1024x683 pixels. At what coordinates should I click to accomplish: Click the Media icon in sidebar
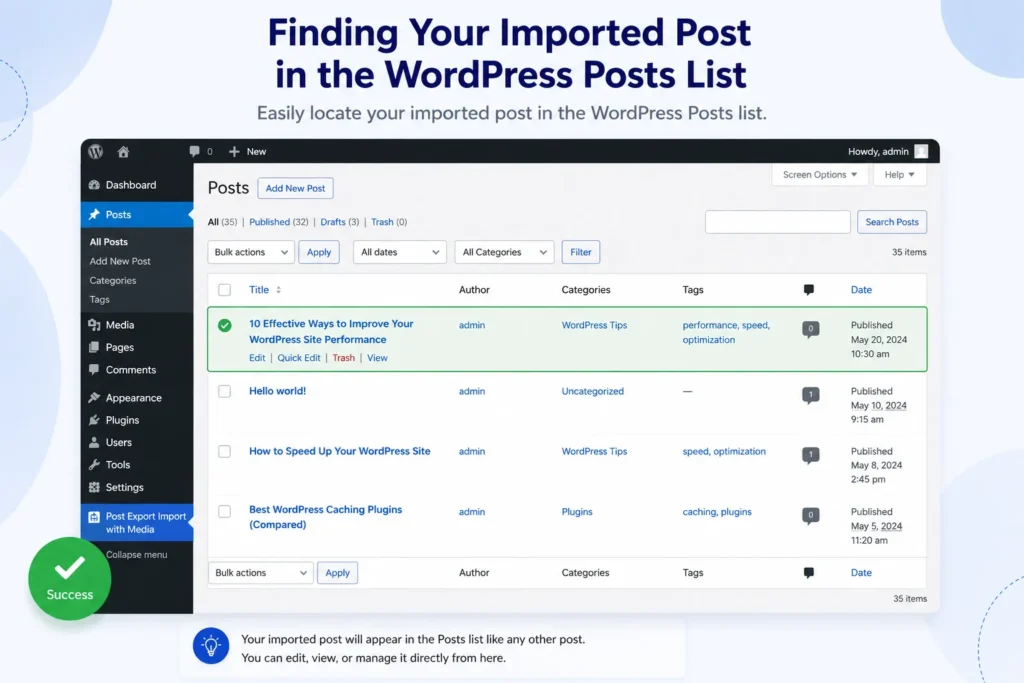(94, 325)
